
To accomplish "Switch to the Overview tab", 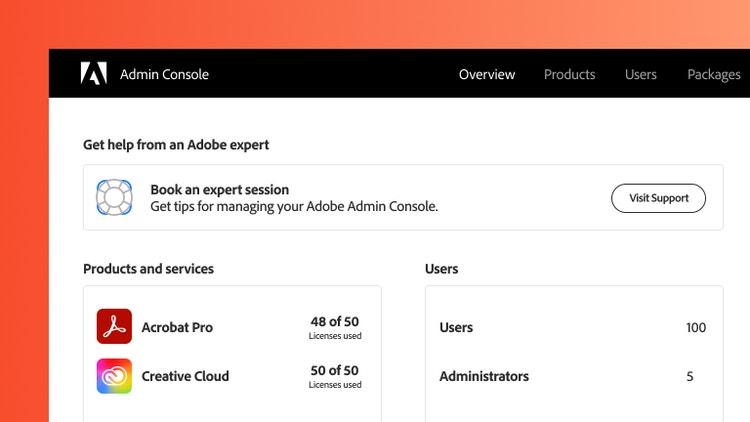I will (x=487, y=74).
